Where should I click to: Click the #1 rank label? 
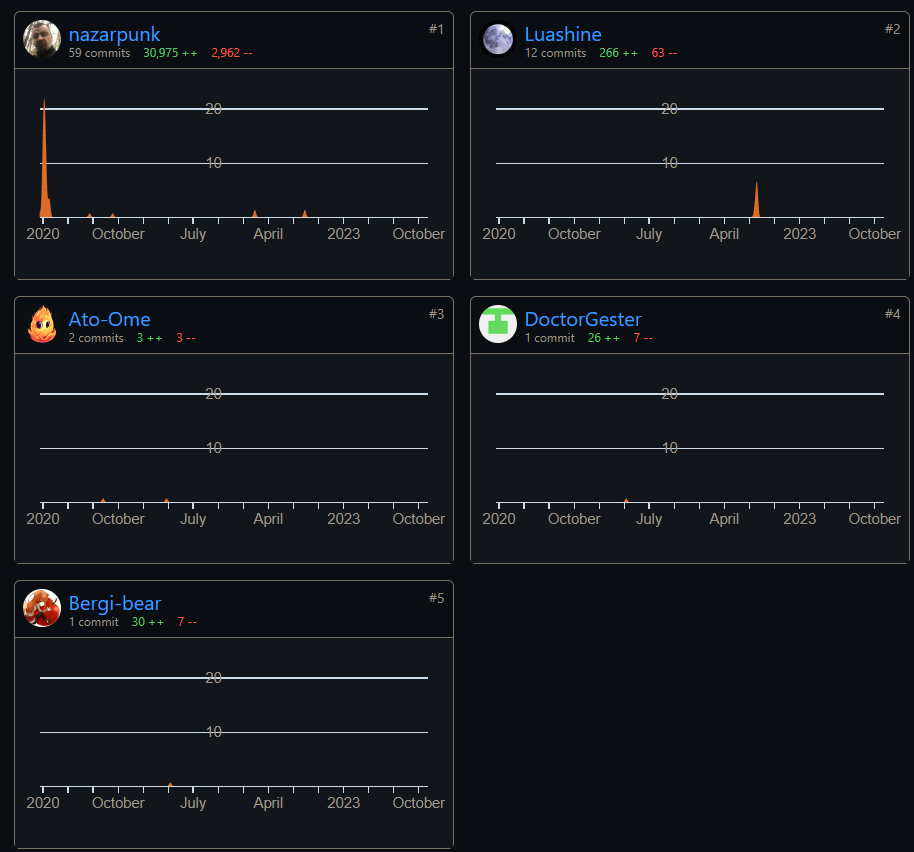tap(437, 29)
